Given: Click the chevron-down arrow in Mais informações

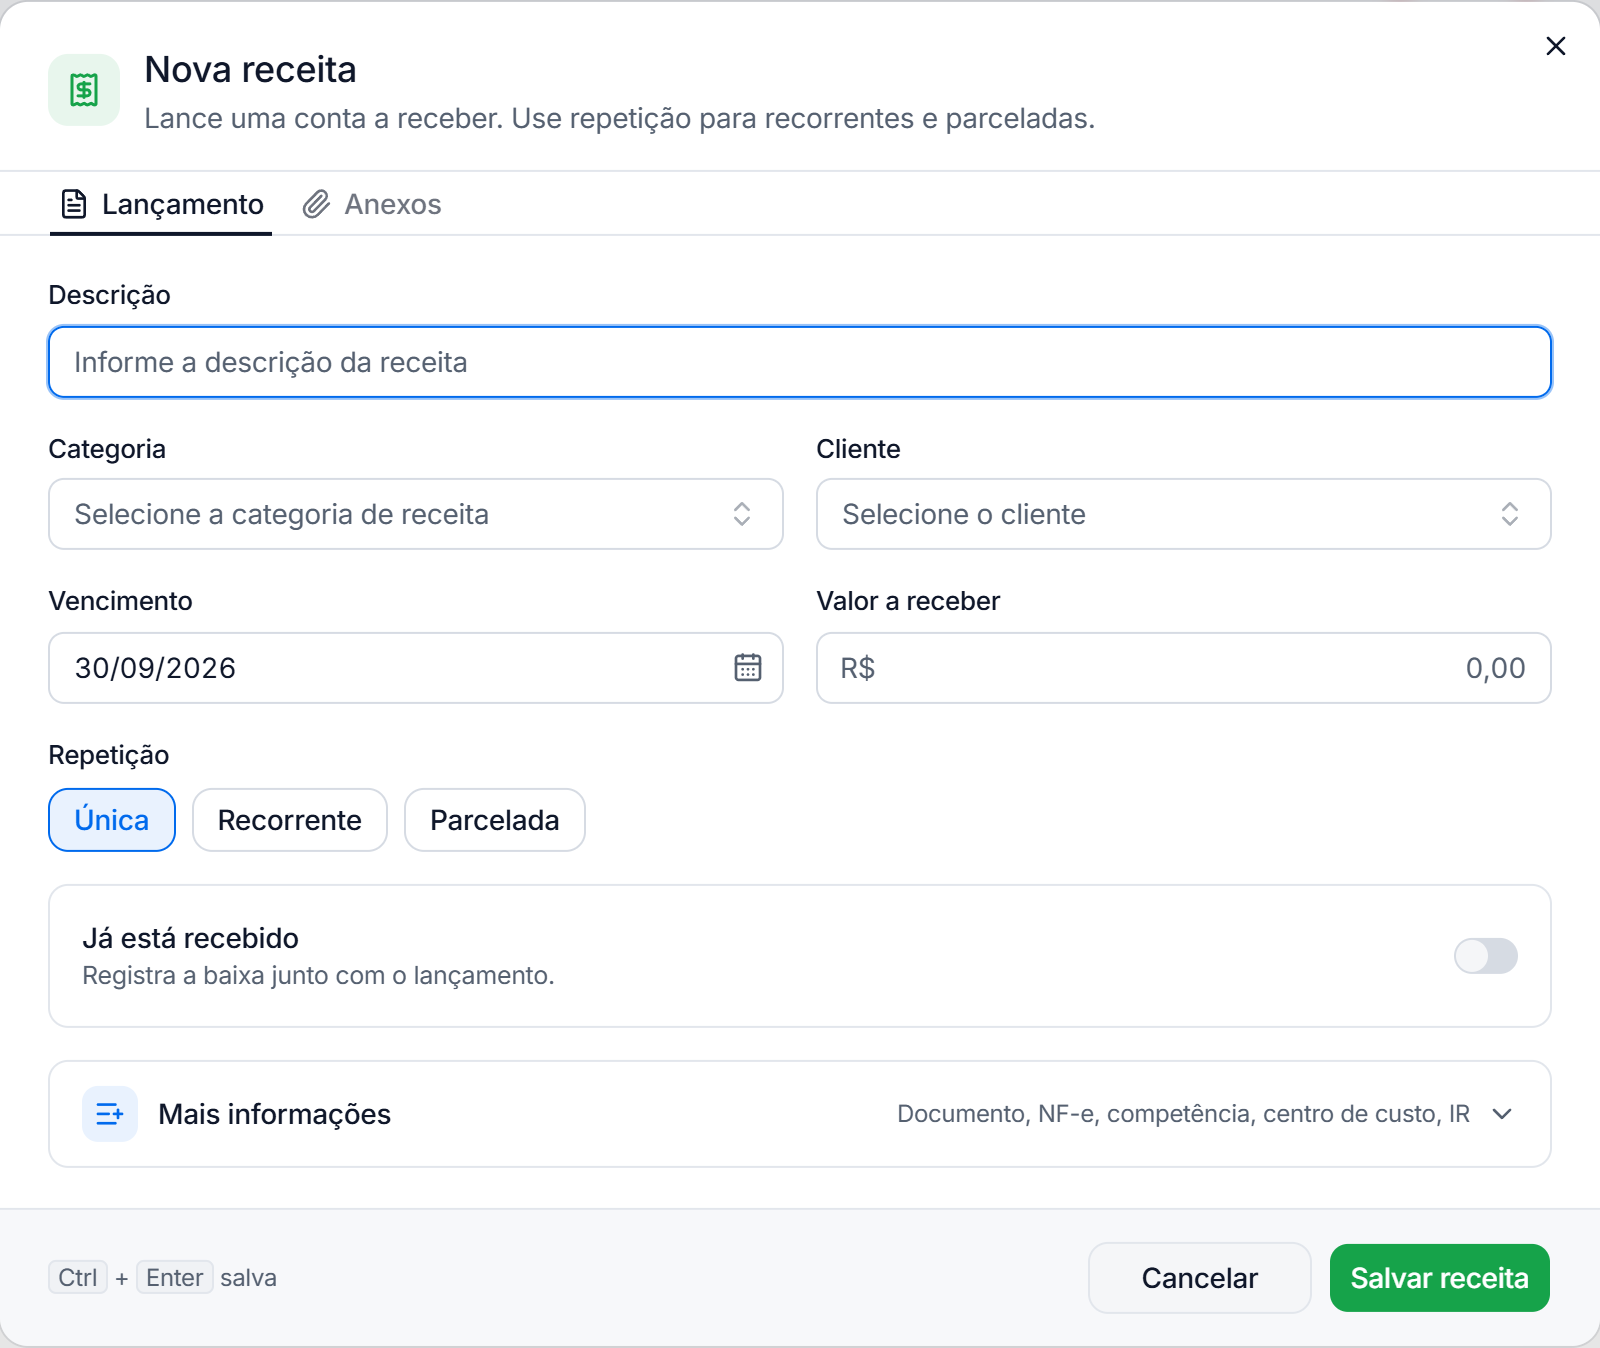Looking at the screenshot, I should point(1502,1114).
